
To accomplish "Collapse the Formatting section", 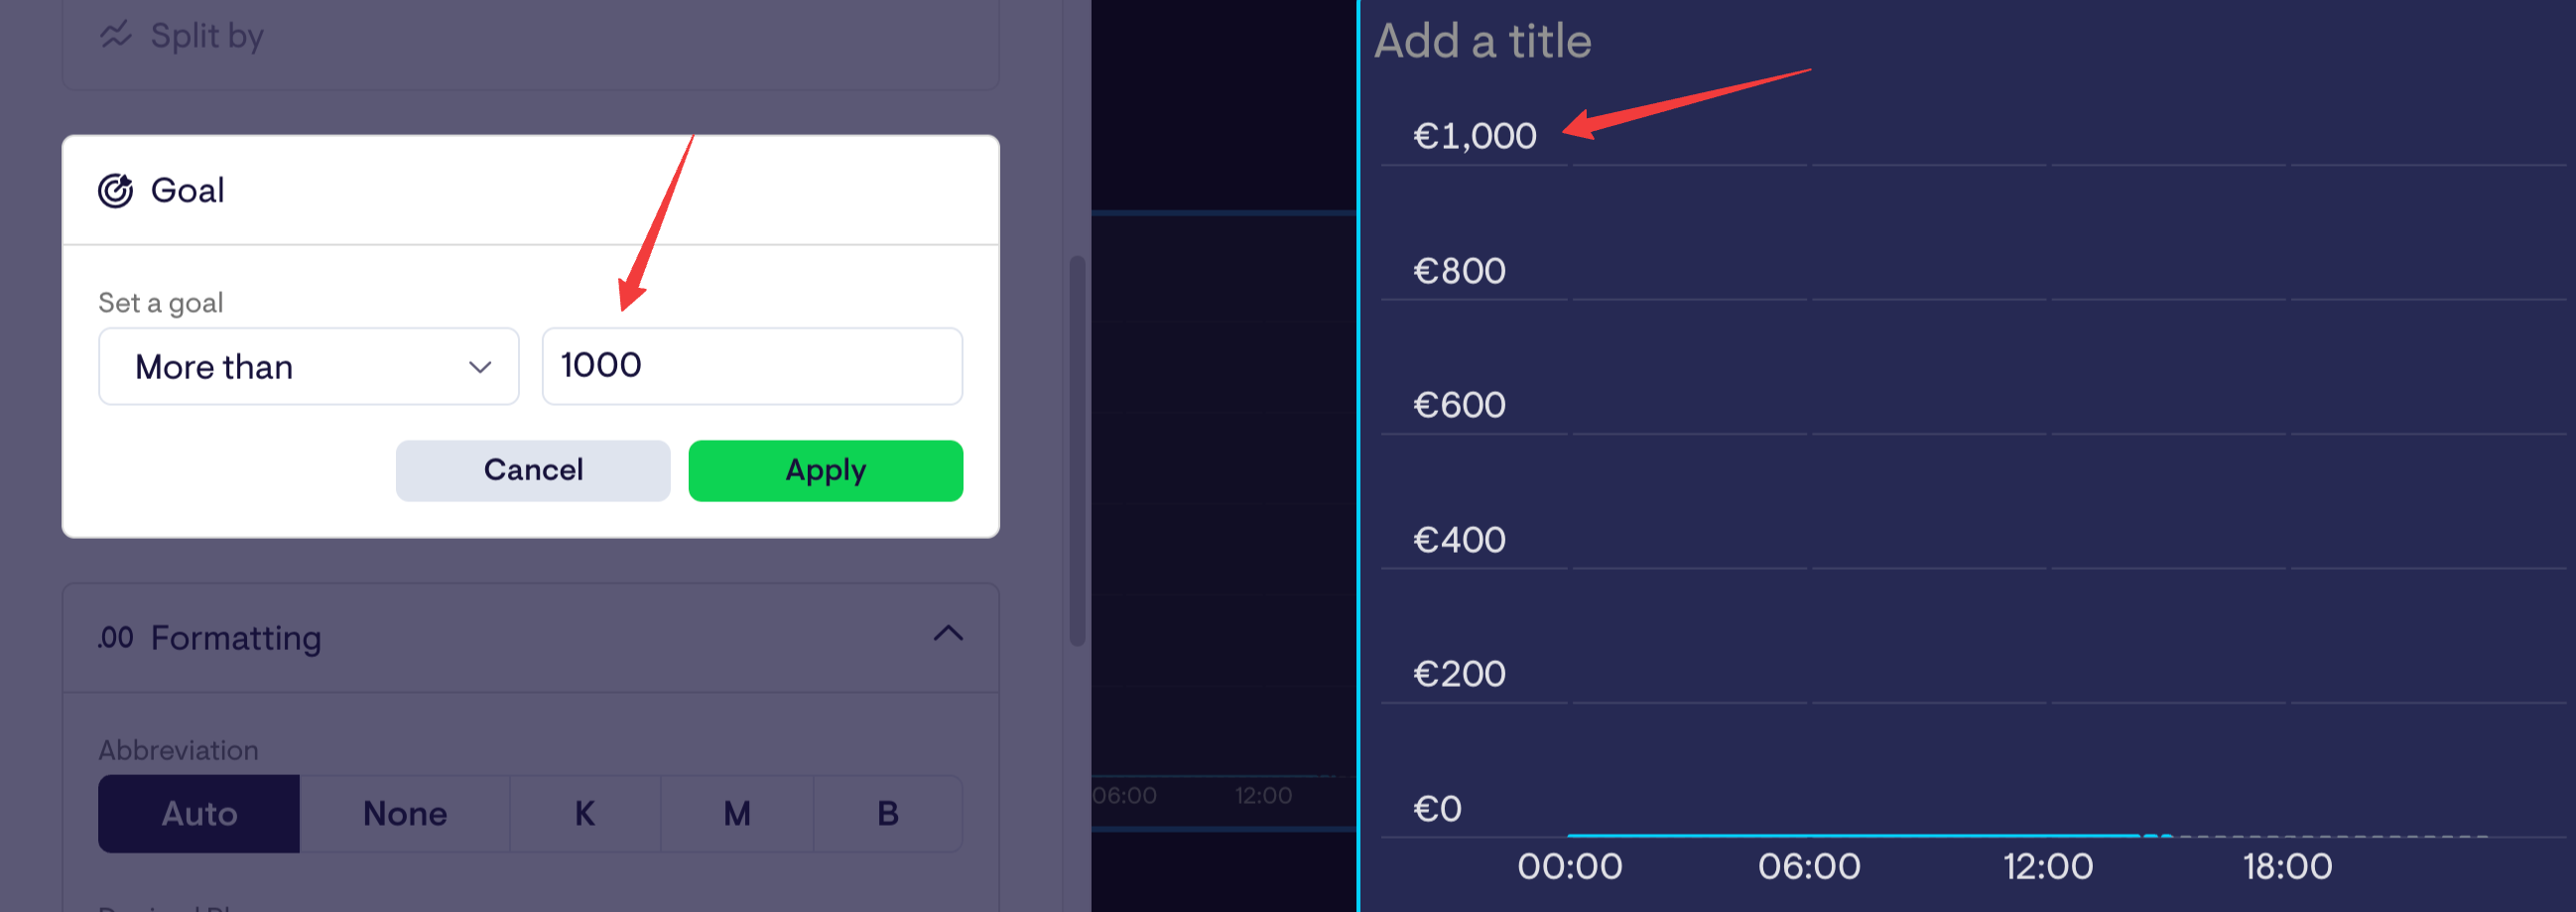I will [x=951, y=635].
